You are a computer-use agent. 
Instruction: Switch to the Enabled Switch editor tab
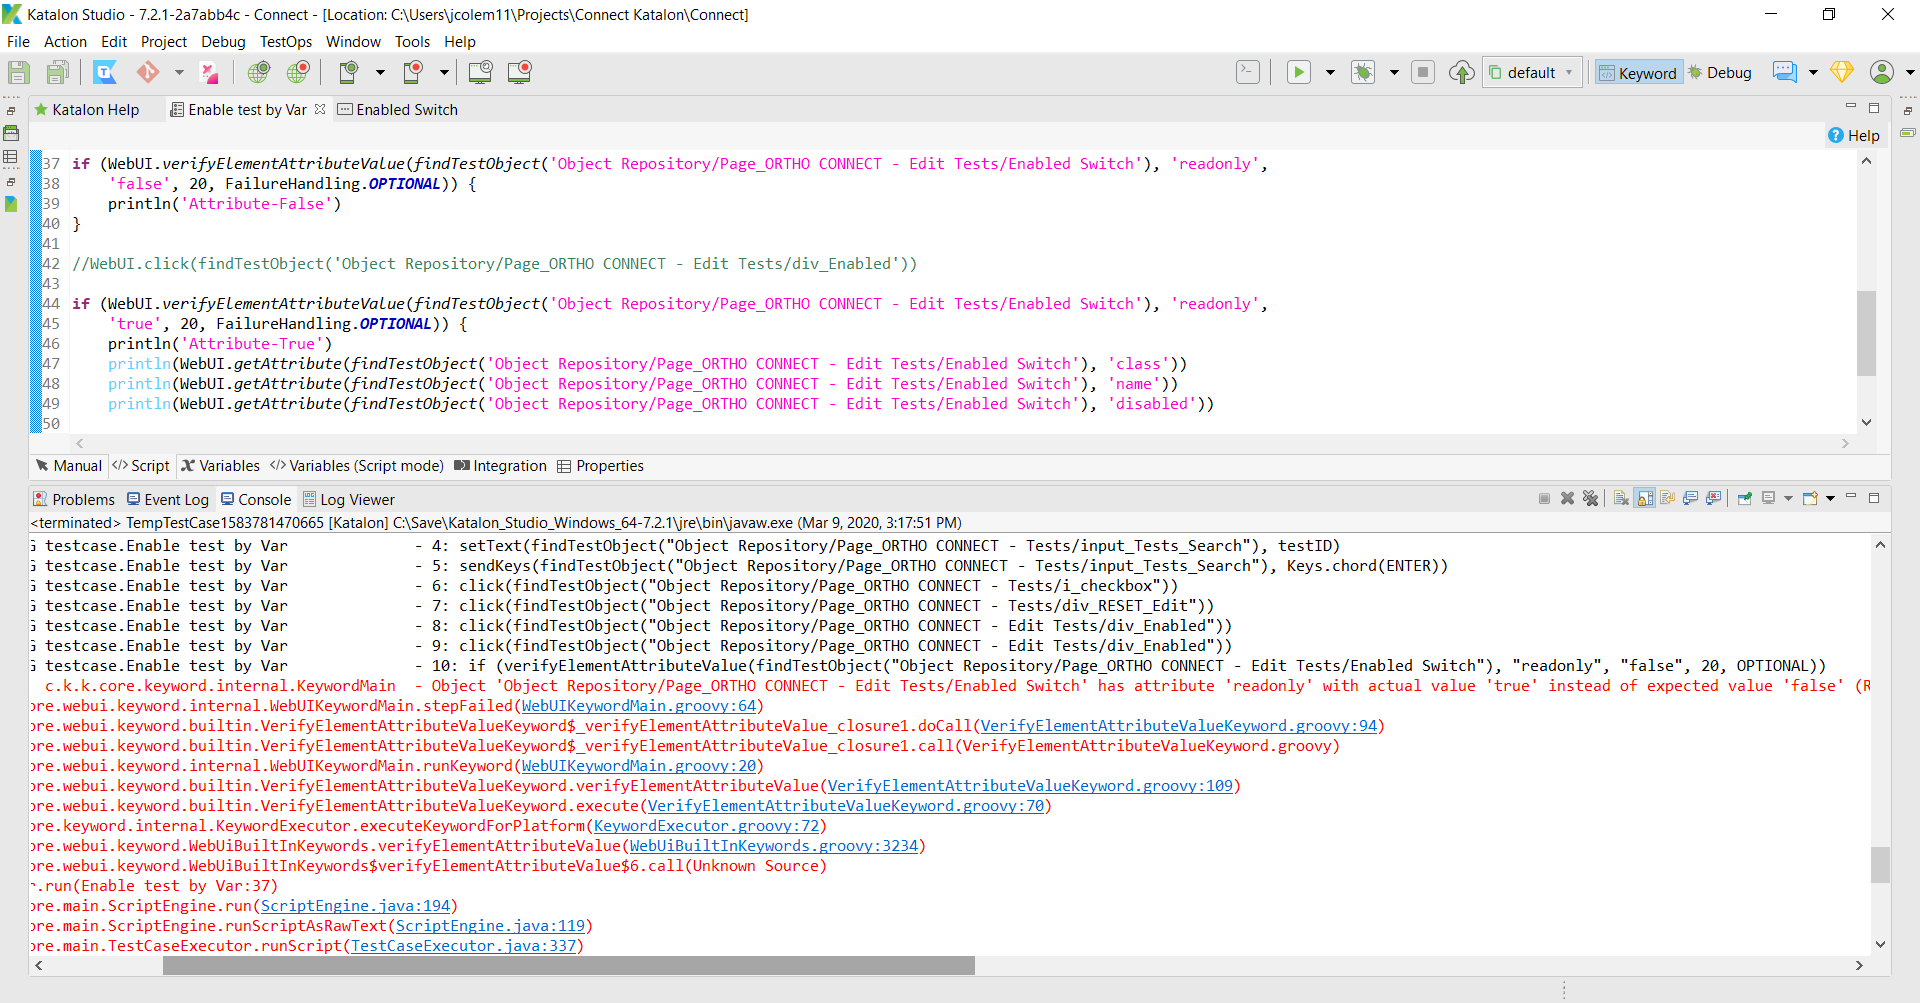(x=398, y=110)
